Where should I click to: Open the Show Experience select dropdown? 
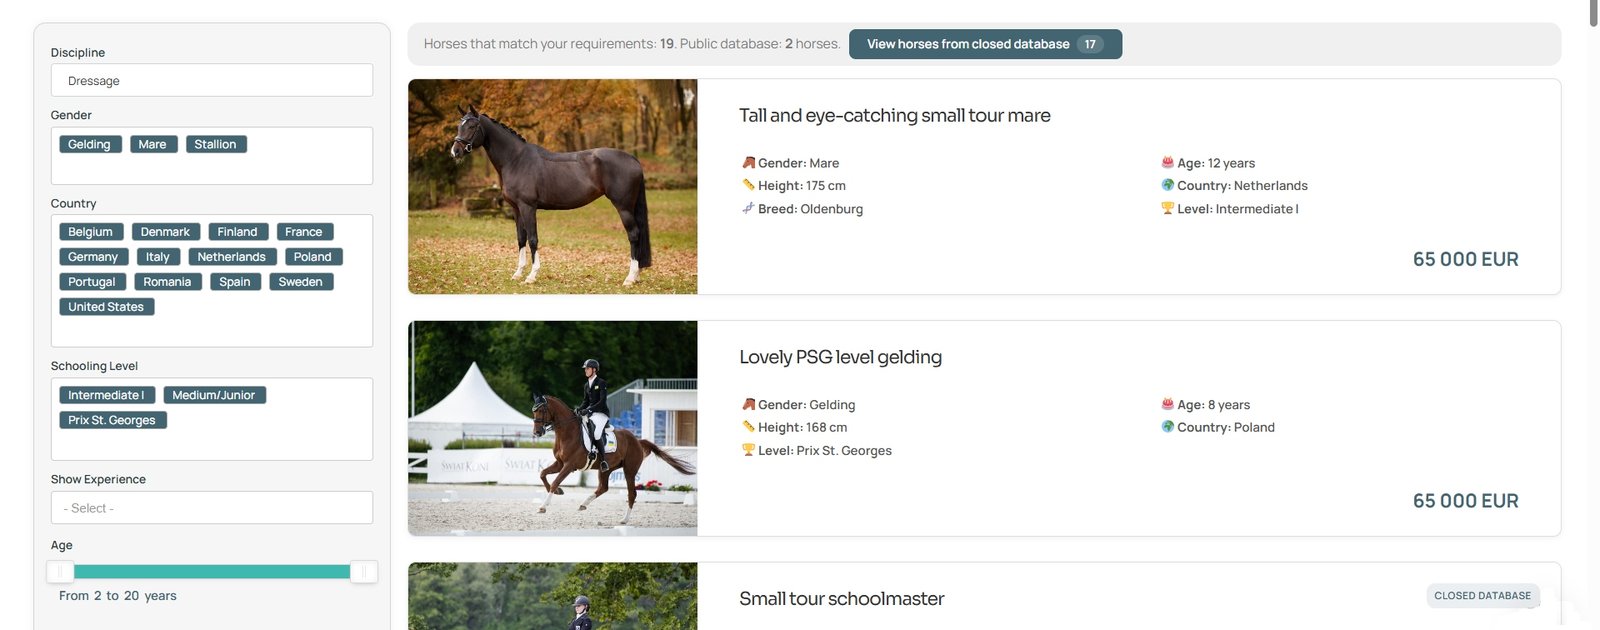point(212,508)
